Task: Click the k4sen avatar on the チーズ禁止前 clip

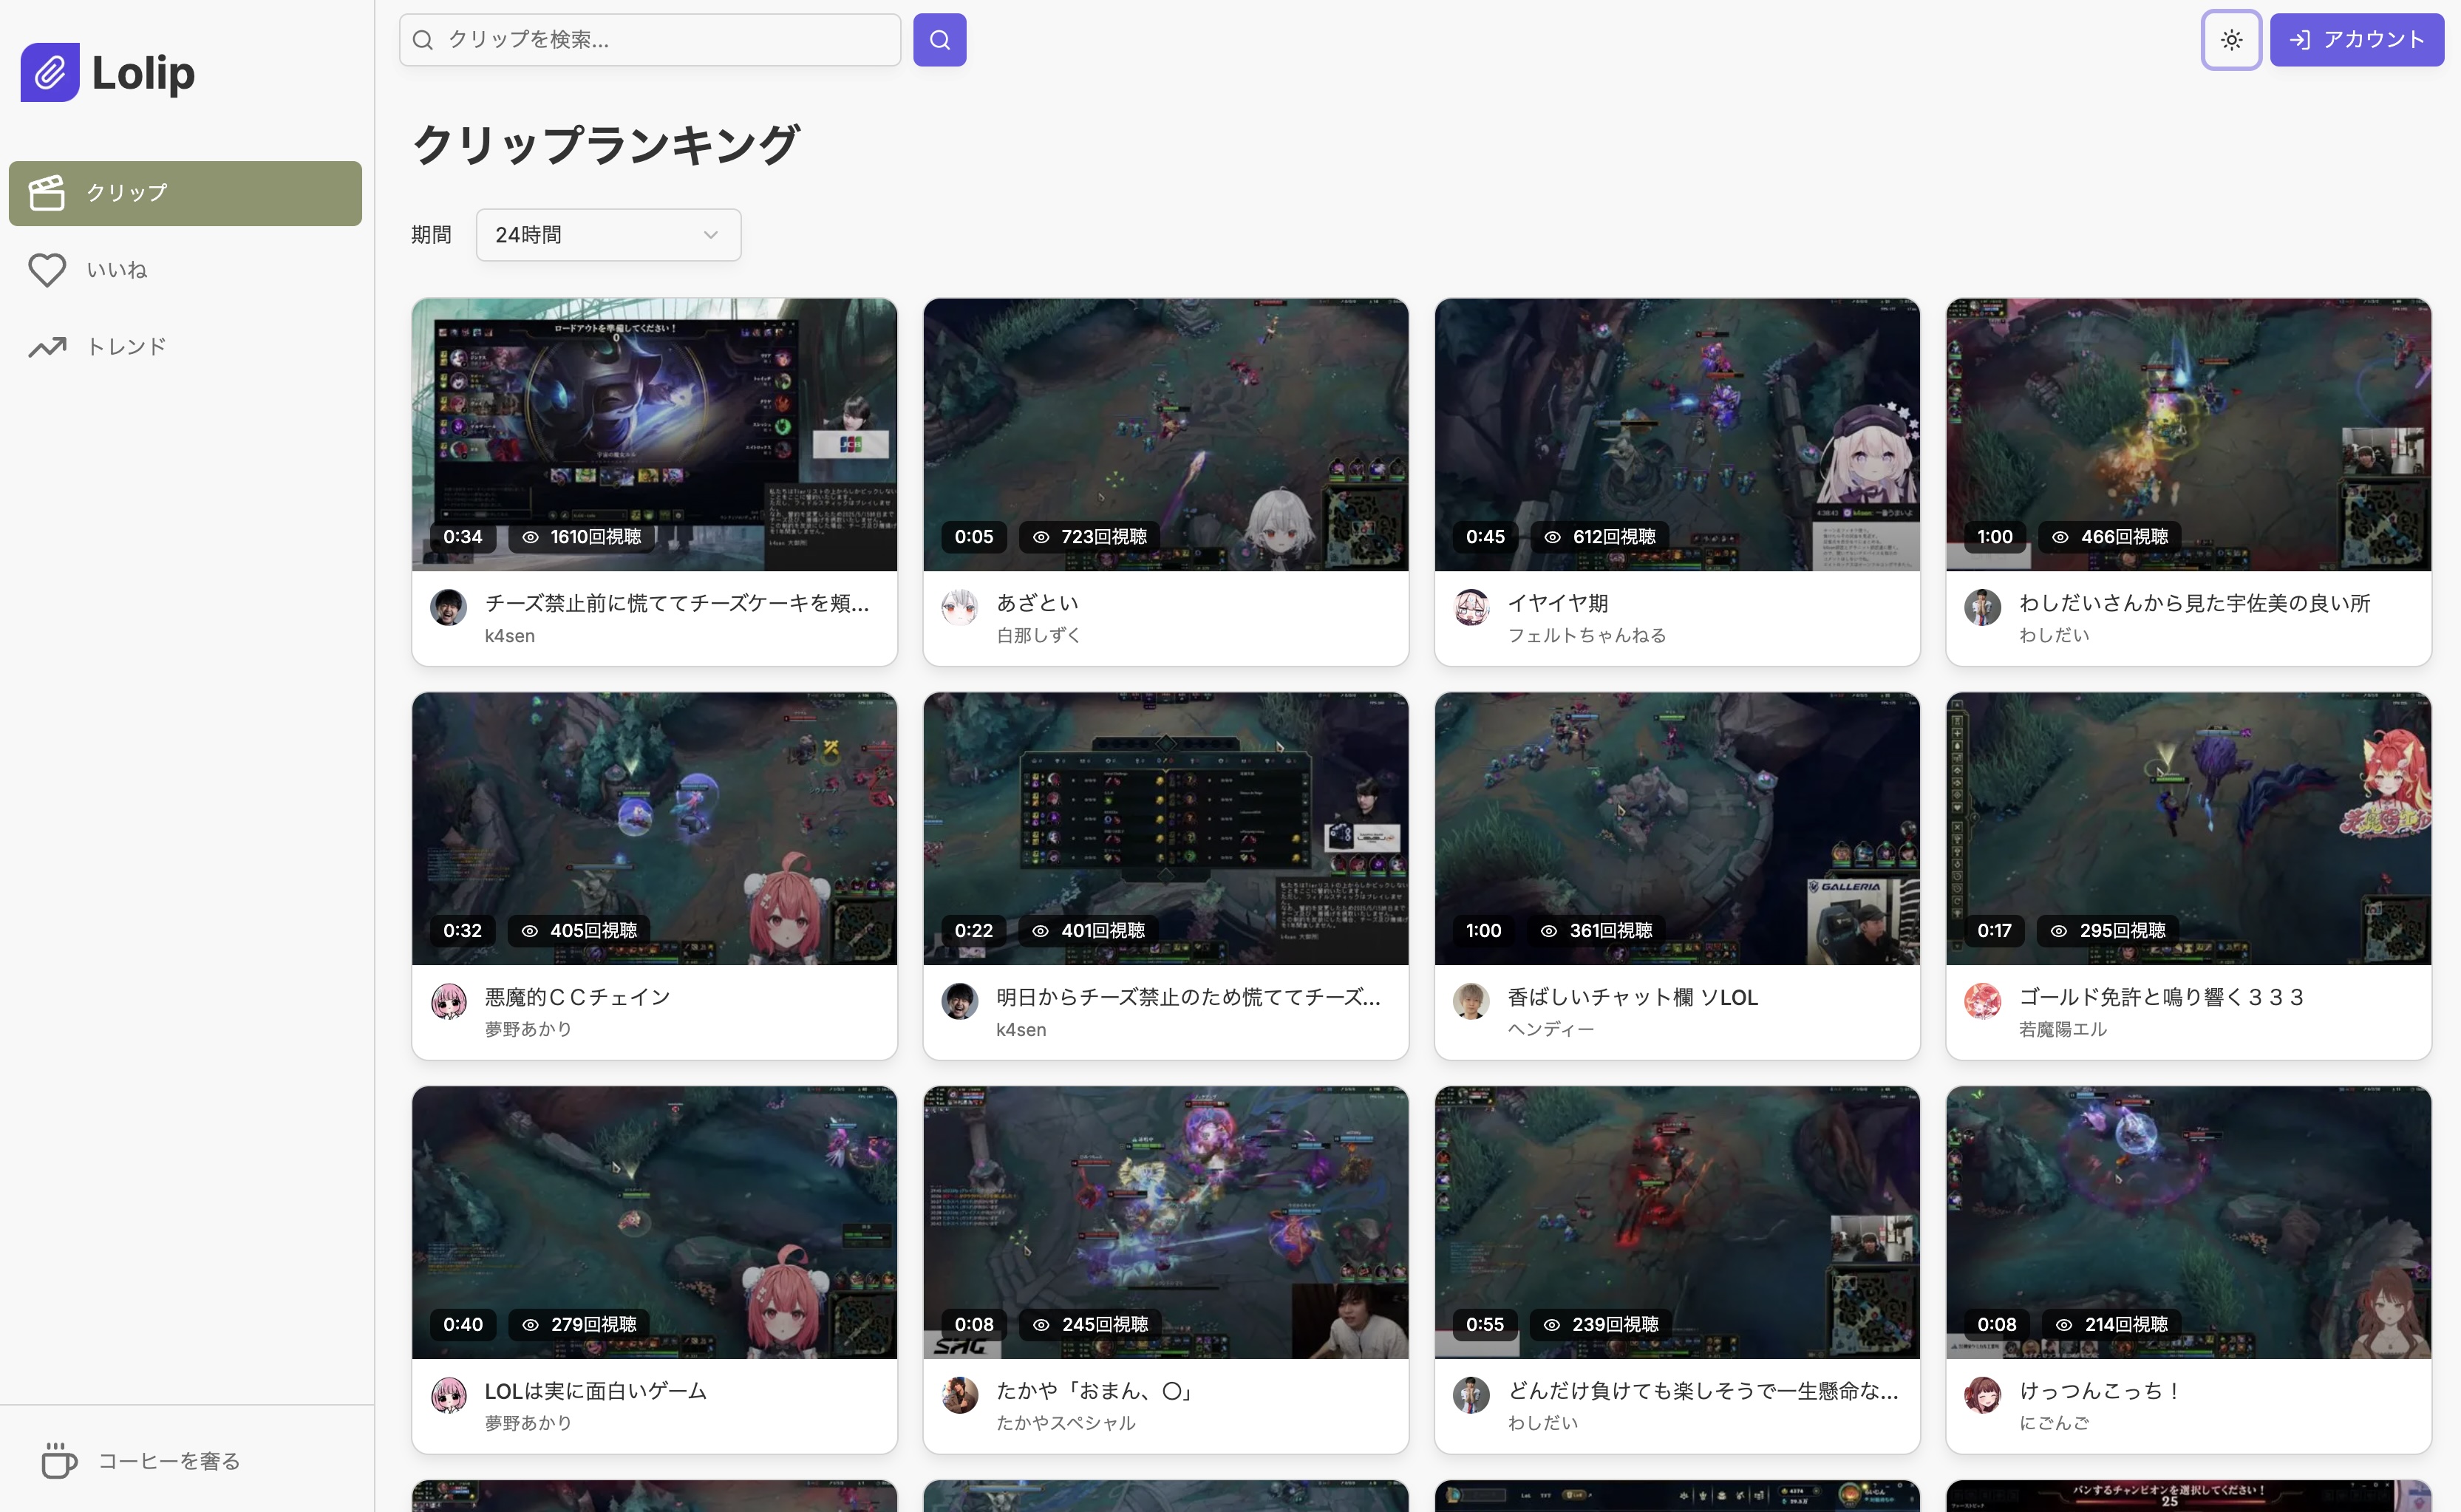Action: coord(449,607)
